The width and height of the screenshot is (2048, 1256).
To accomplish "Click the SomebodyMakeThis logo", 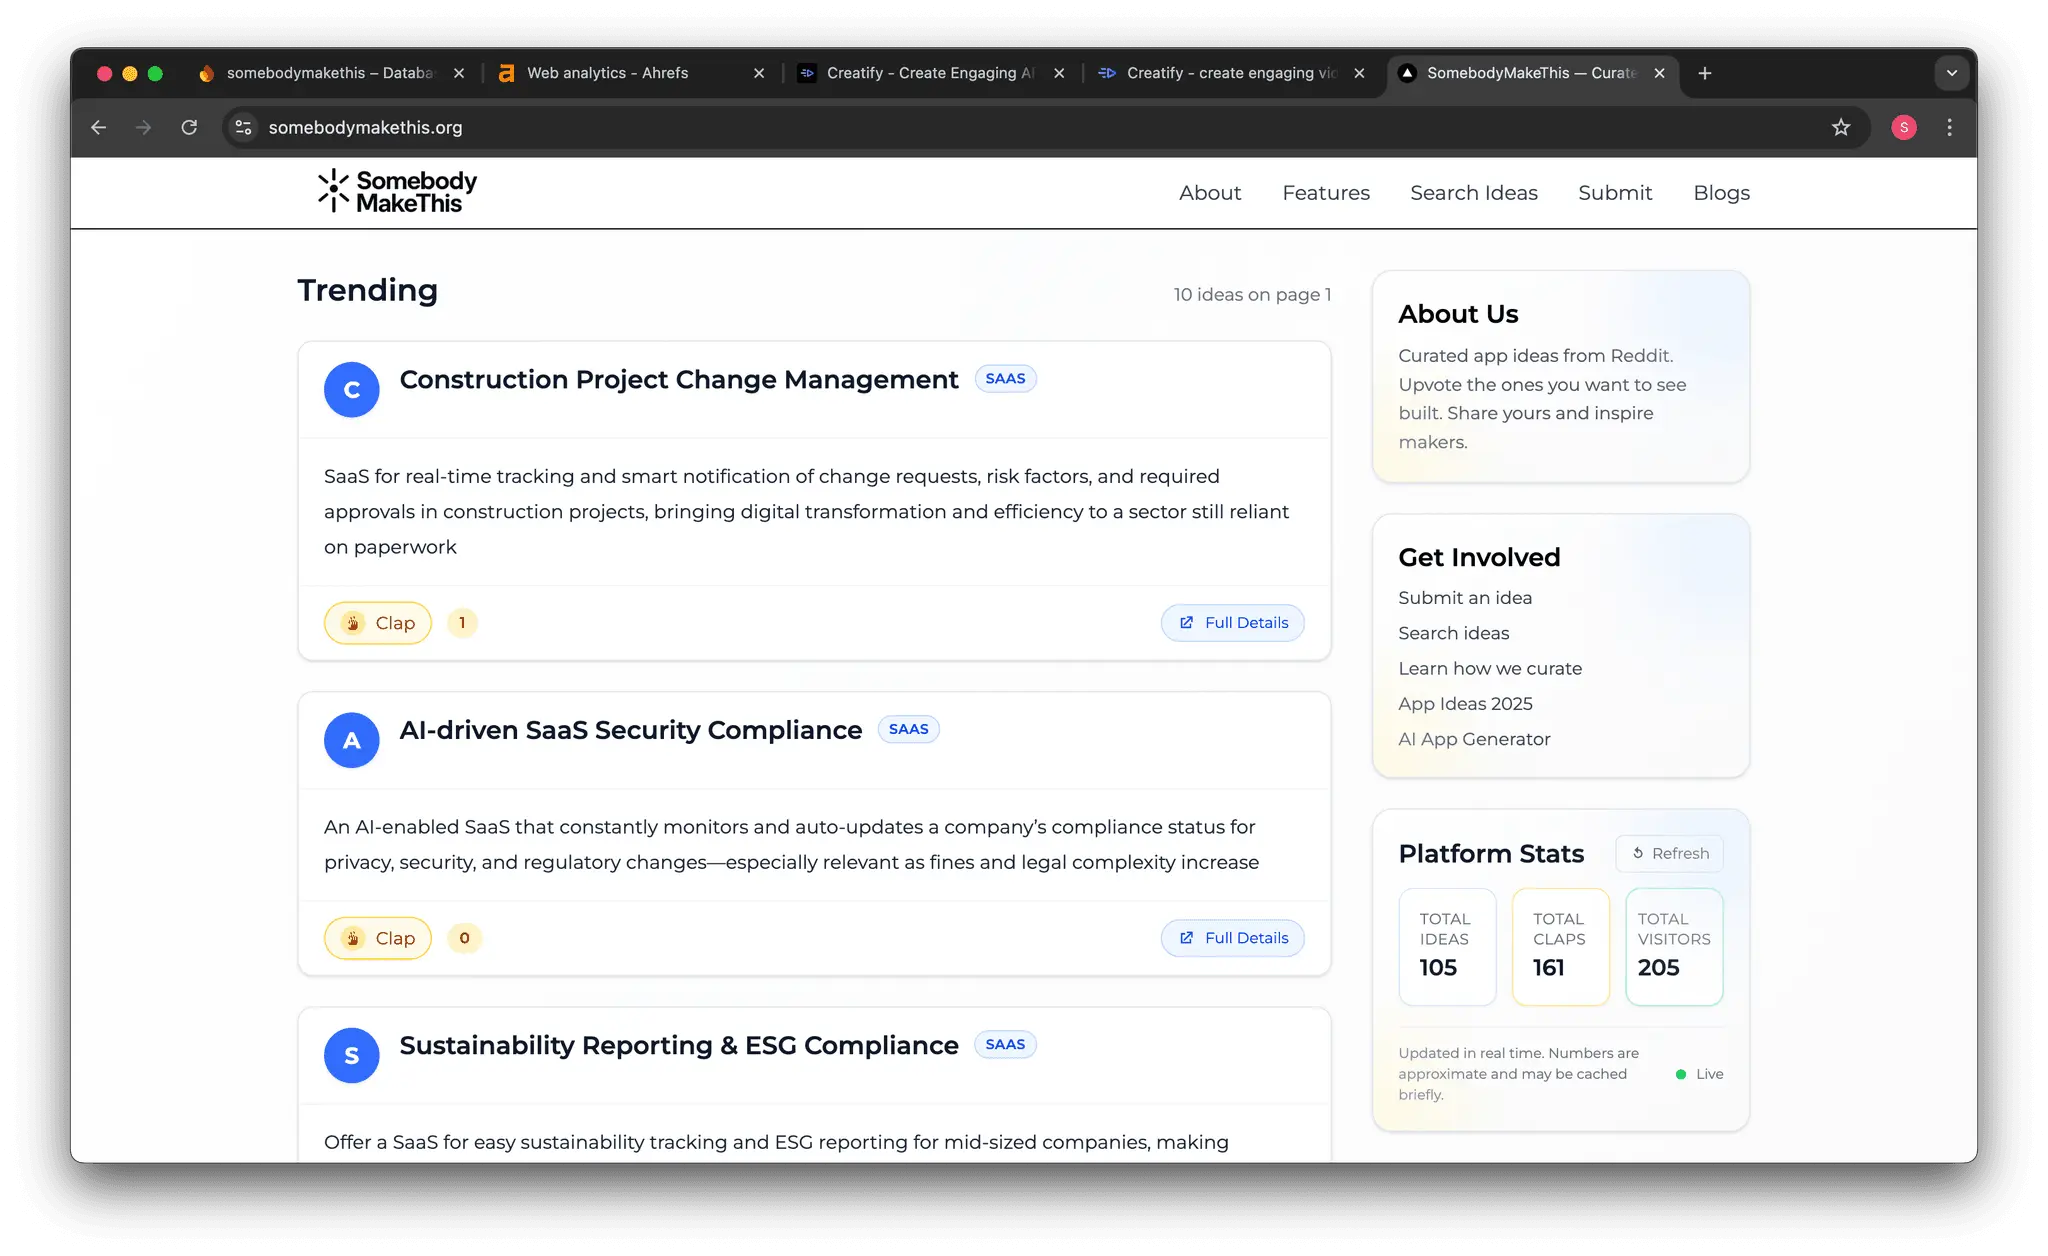I will click(397, 191).
